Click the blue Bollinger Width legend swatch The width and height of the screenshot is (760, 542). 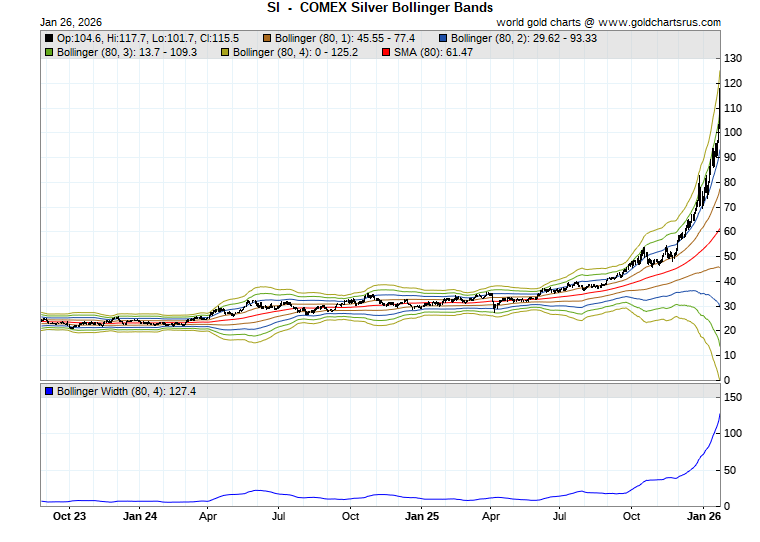click(50, 391)
